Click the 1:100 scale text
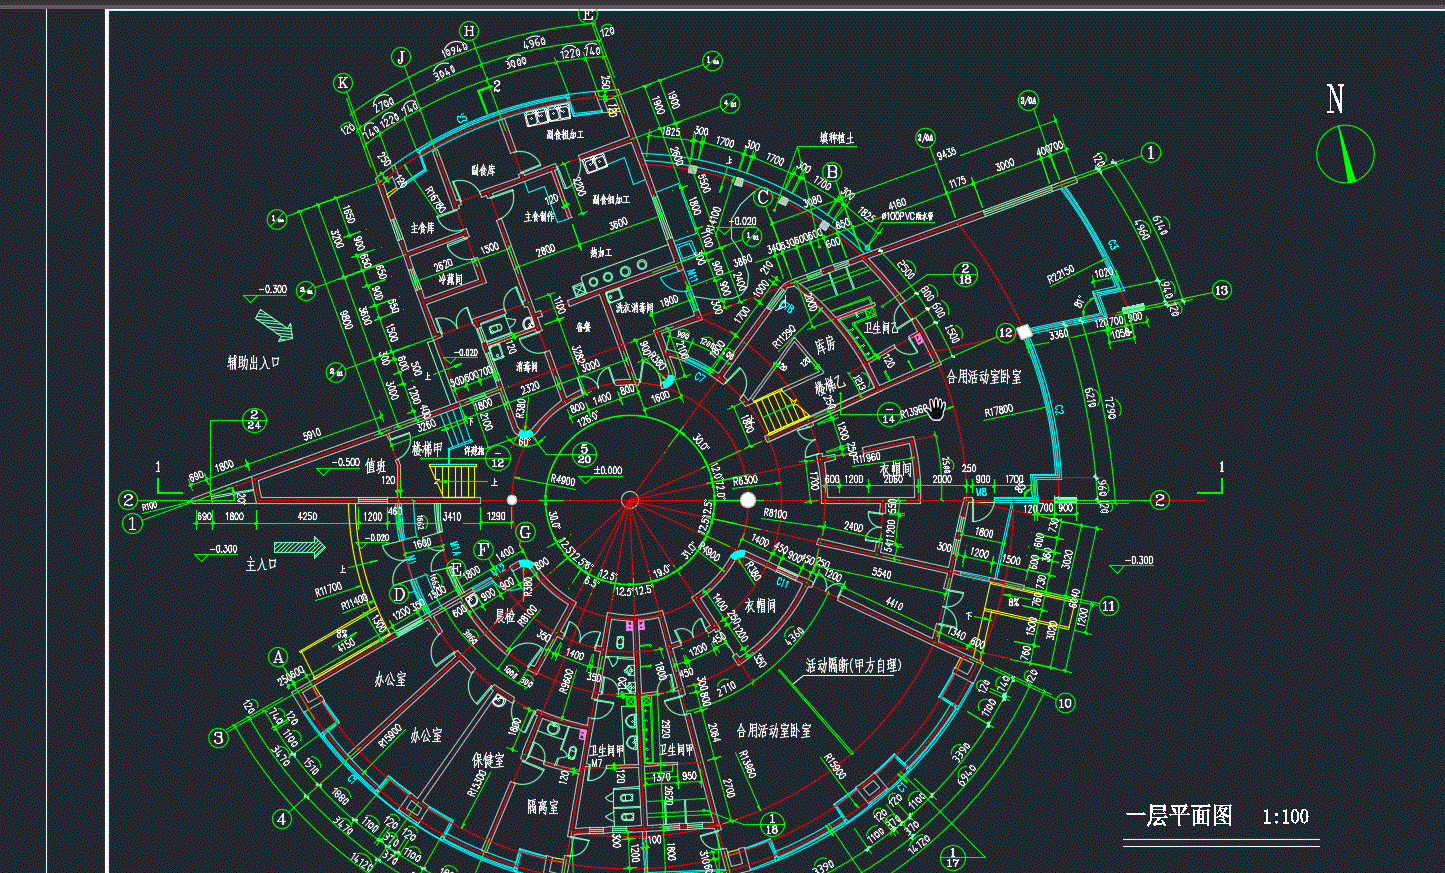 click(x=1285, y=817)
